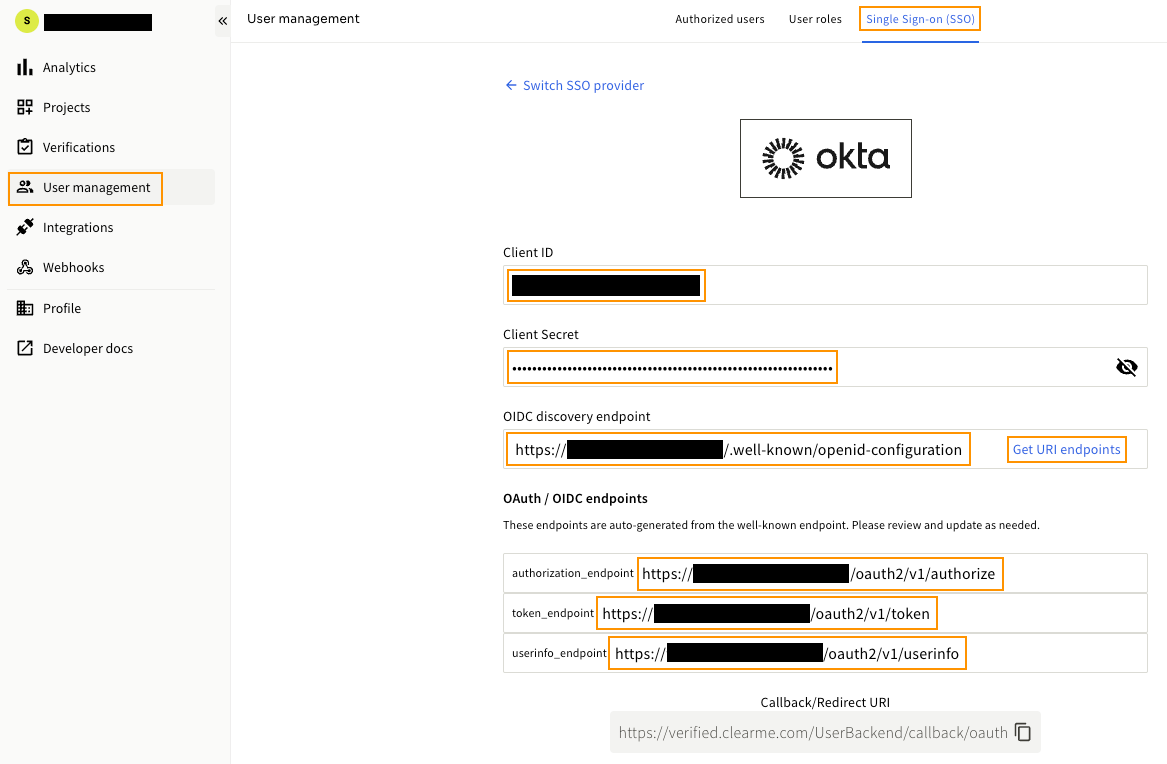
Task: Click the Verifications clipboard icon
Action: coord(25,147)
